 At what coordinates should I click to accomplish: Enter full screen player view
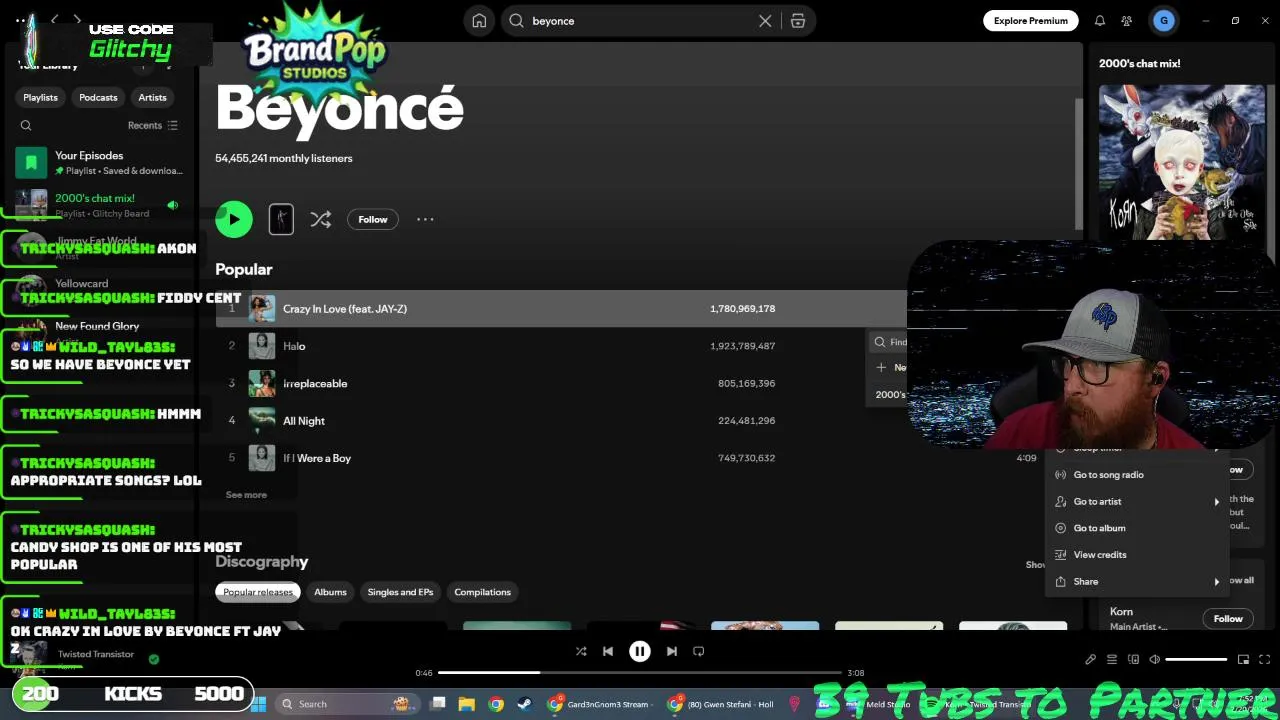tap(1264, 660)
